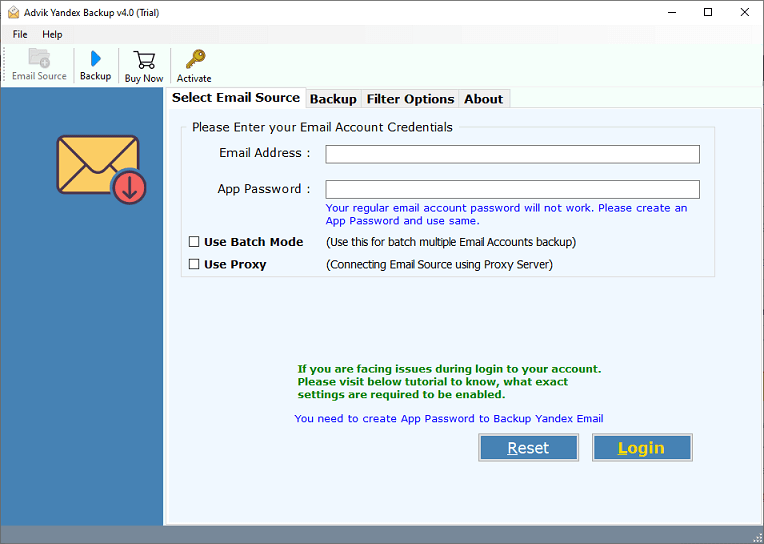Click the batch multiple Email Accounts description text
The image size is (764, 544).
point(451,242)
